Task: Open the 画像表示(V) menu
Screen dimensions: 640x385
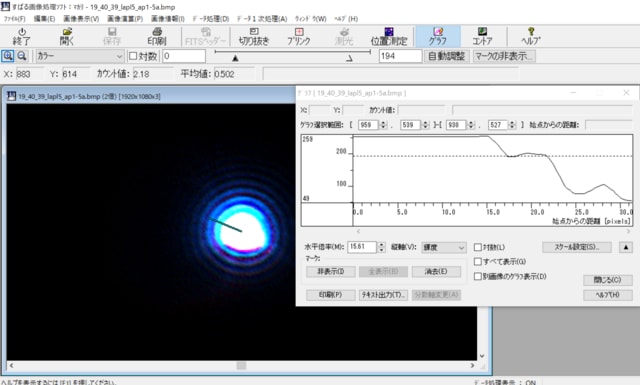Action: click(81, 19)
